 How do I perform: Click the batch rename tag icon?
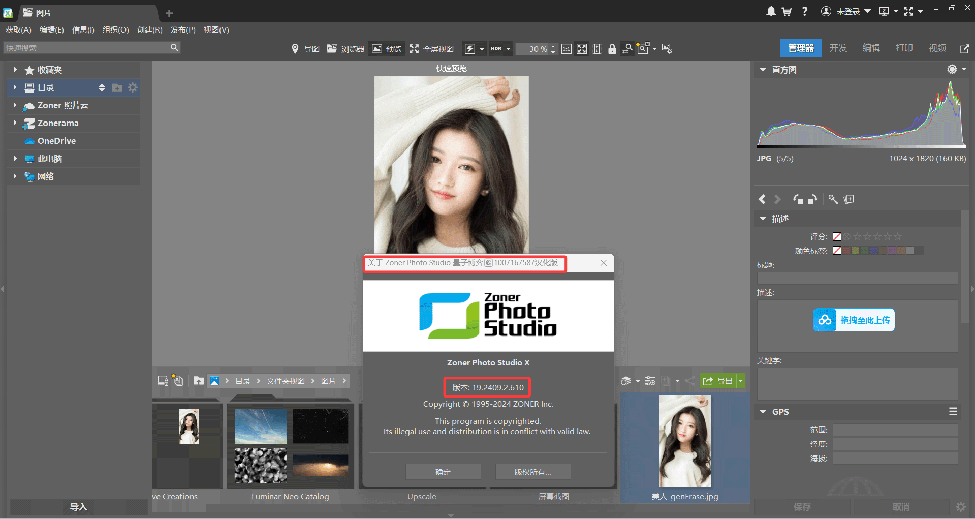click(x=849, y=199)
